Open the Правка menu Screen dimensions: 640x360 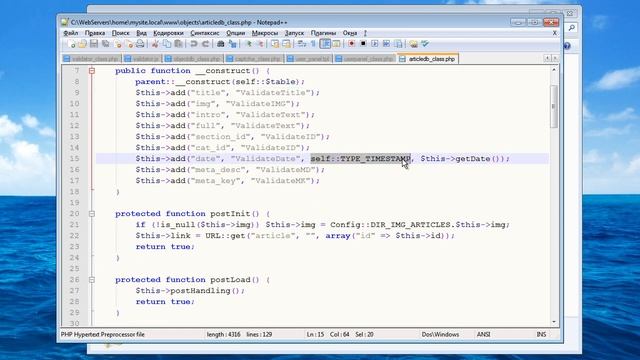[x=95, y=33]
